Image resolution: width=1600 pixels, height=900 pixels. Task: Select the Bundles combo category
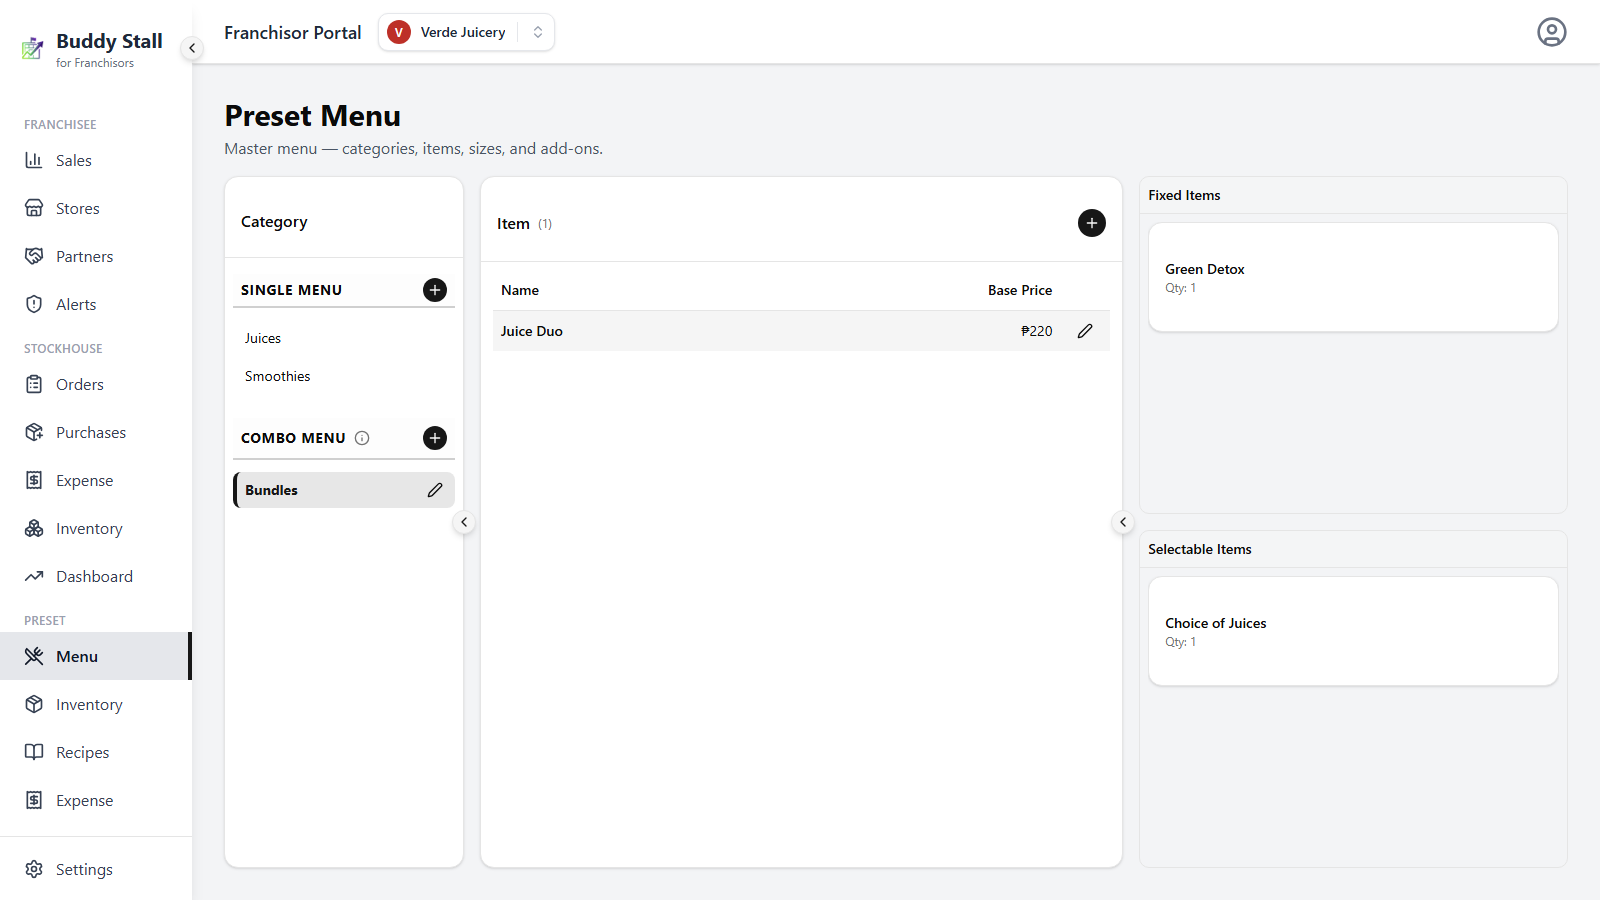(344, 490)
